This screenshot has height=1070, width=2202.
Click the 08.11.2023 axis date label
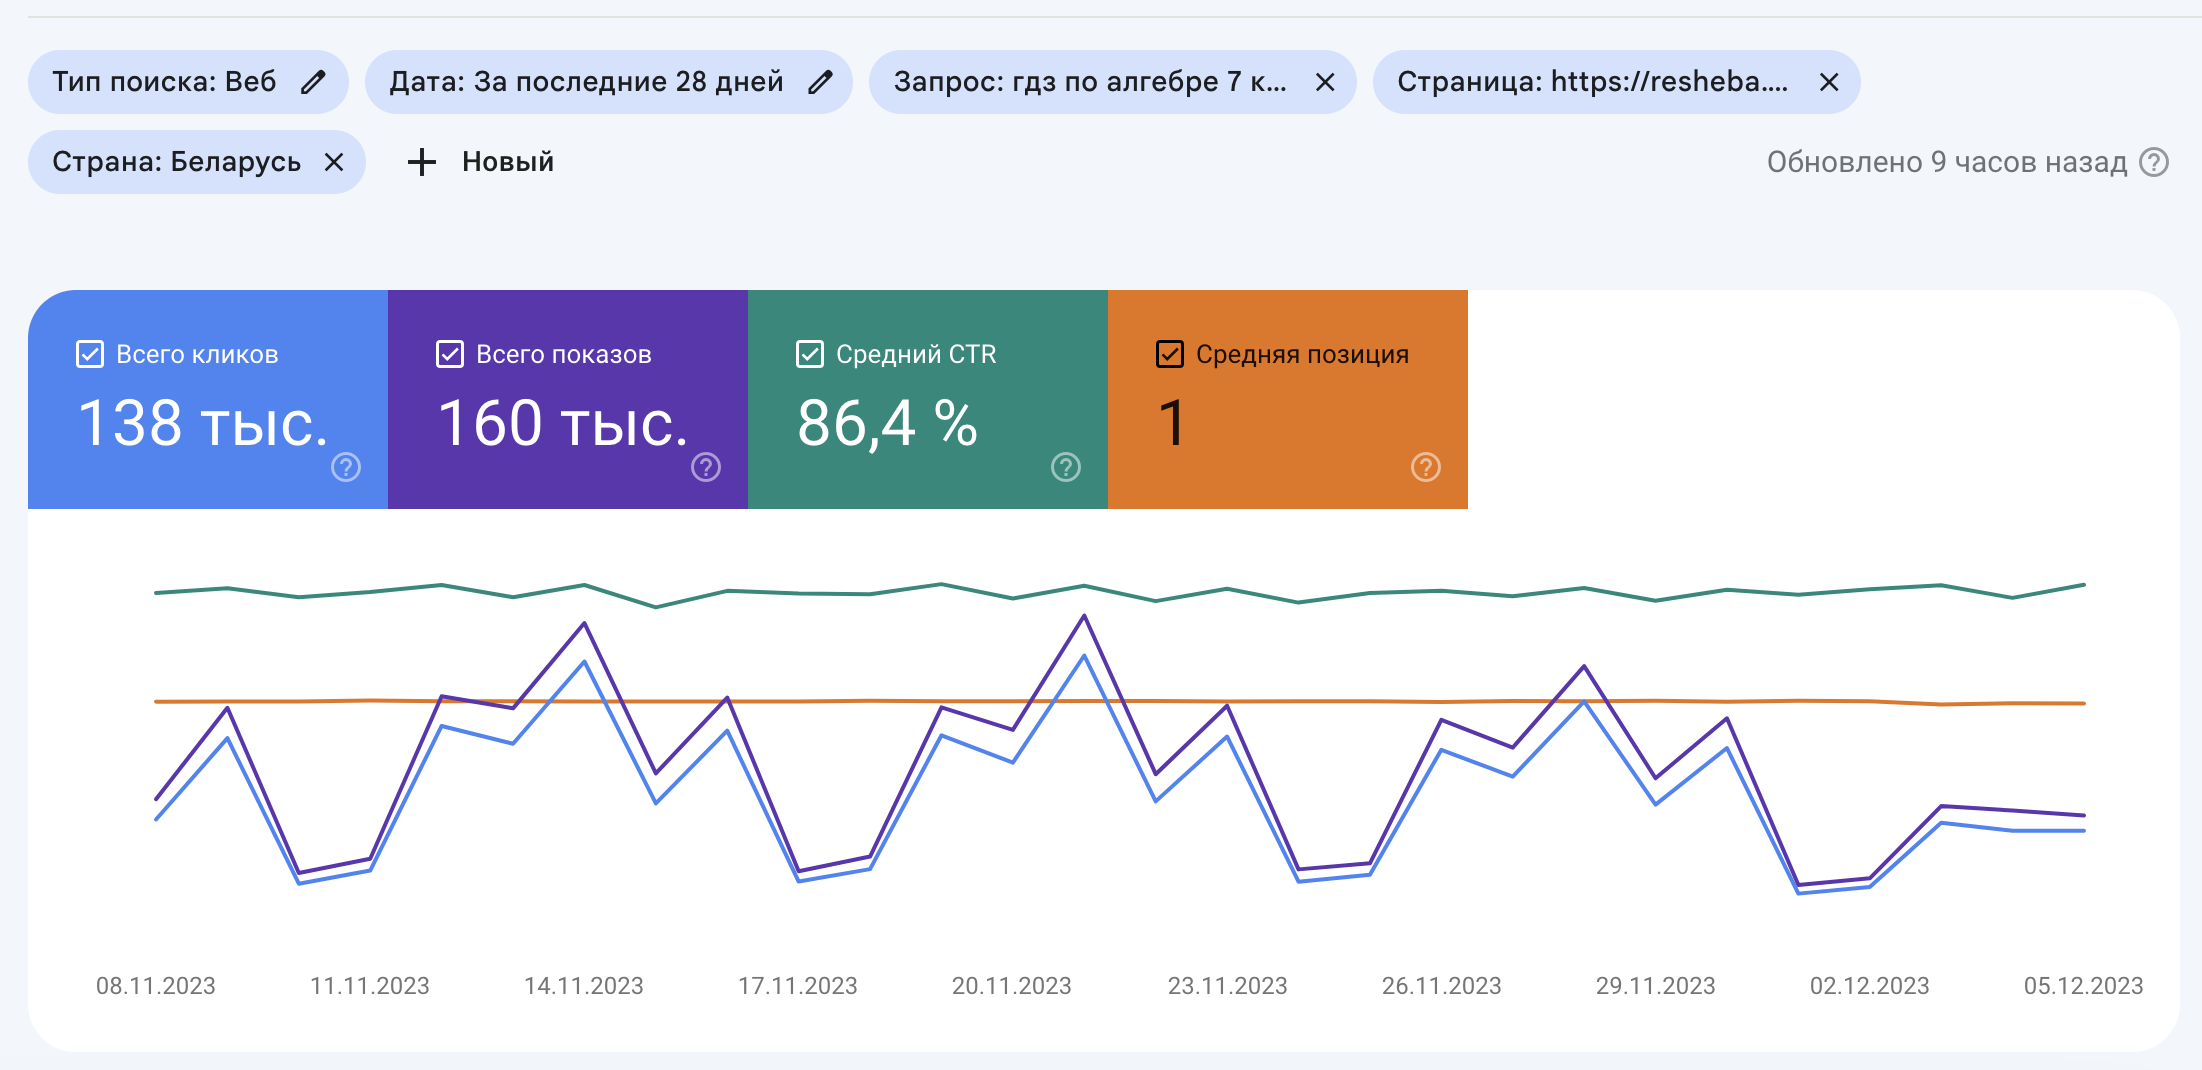(156, 986)
